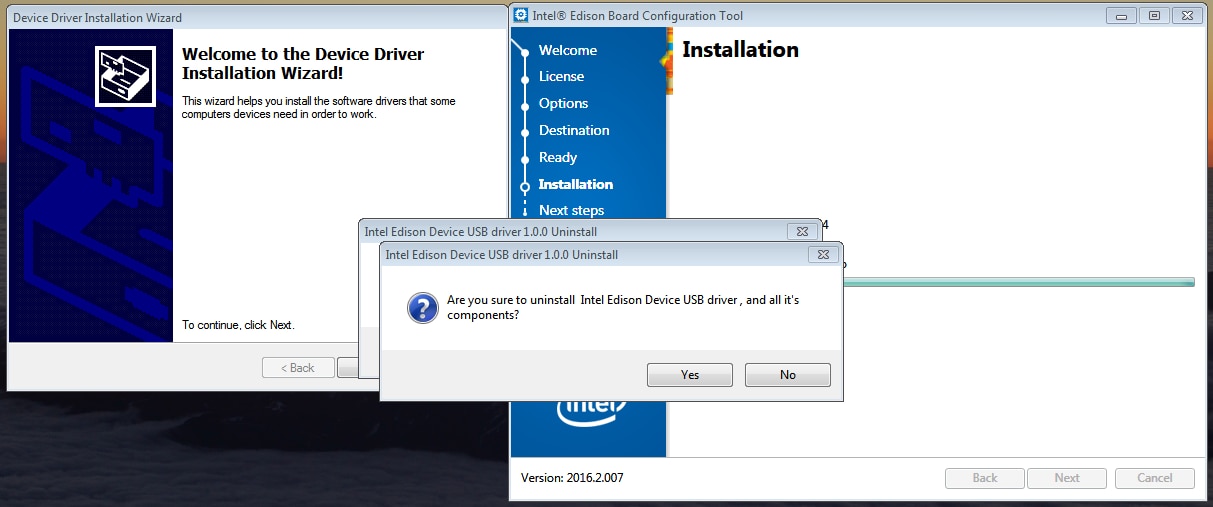
Task: Select the License step in sidebar
Action: point(561,76)
